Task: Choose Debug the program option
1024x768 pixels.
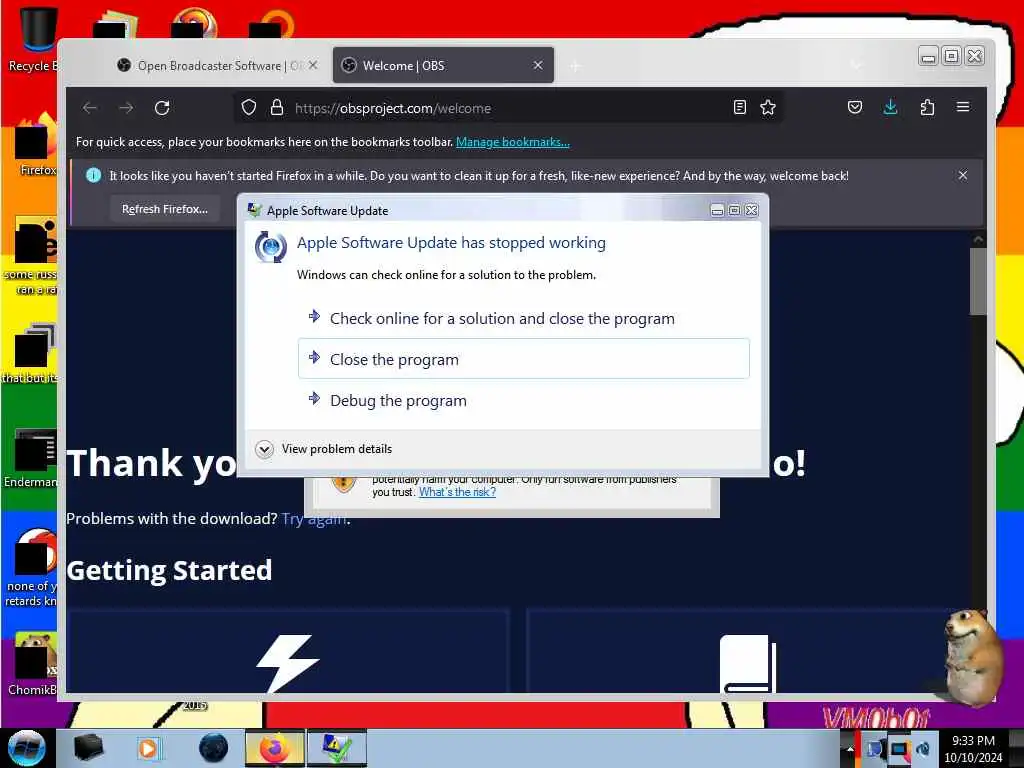Action: [524, 400]
